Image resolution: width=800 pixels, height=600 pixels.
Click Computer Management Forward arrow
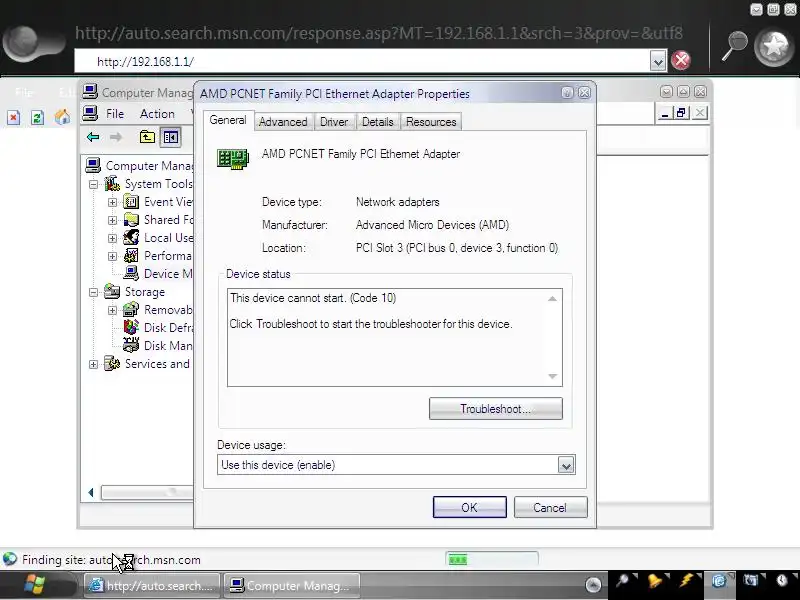pos(116,137)
